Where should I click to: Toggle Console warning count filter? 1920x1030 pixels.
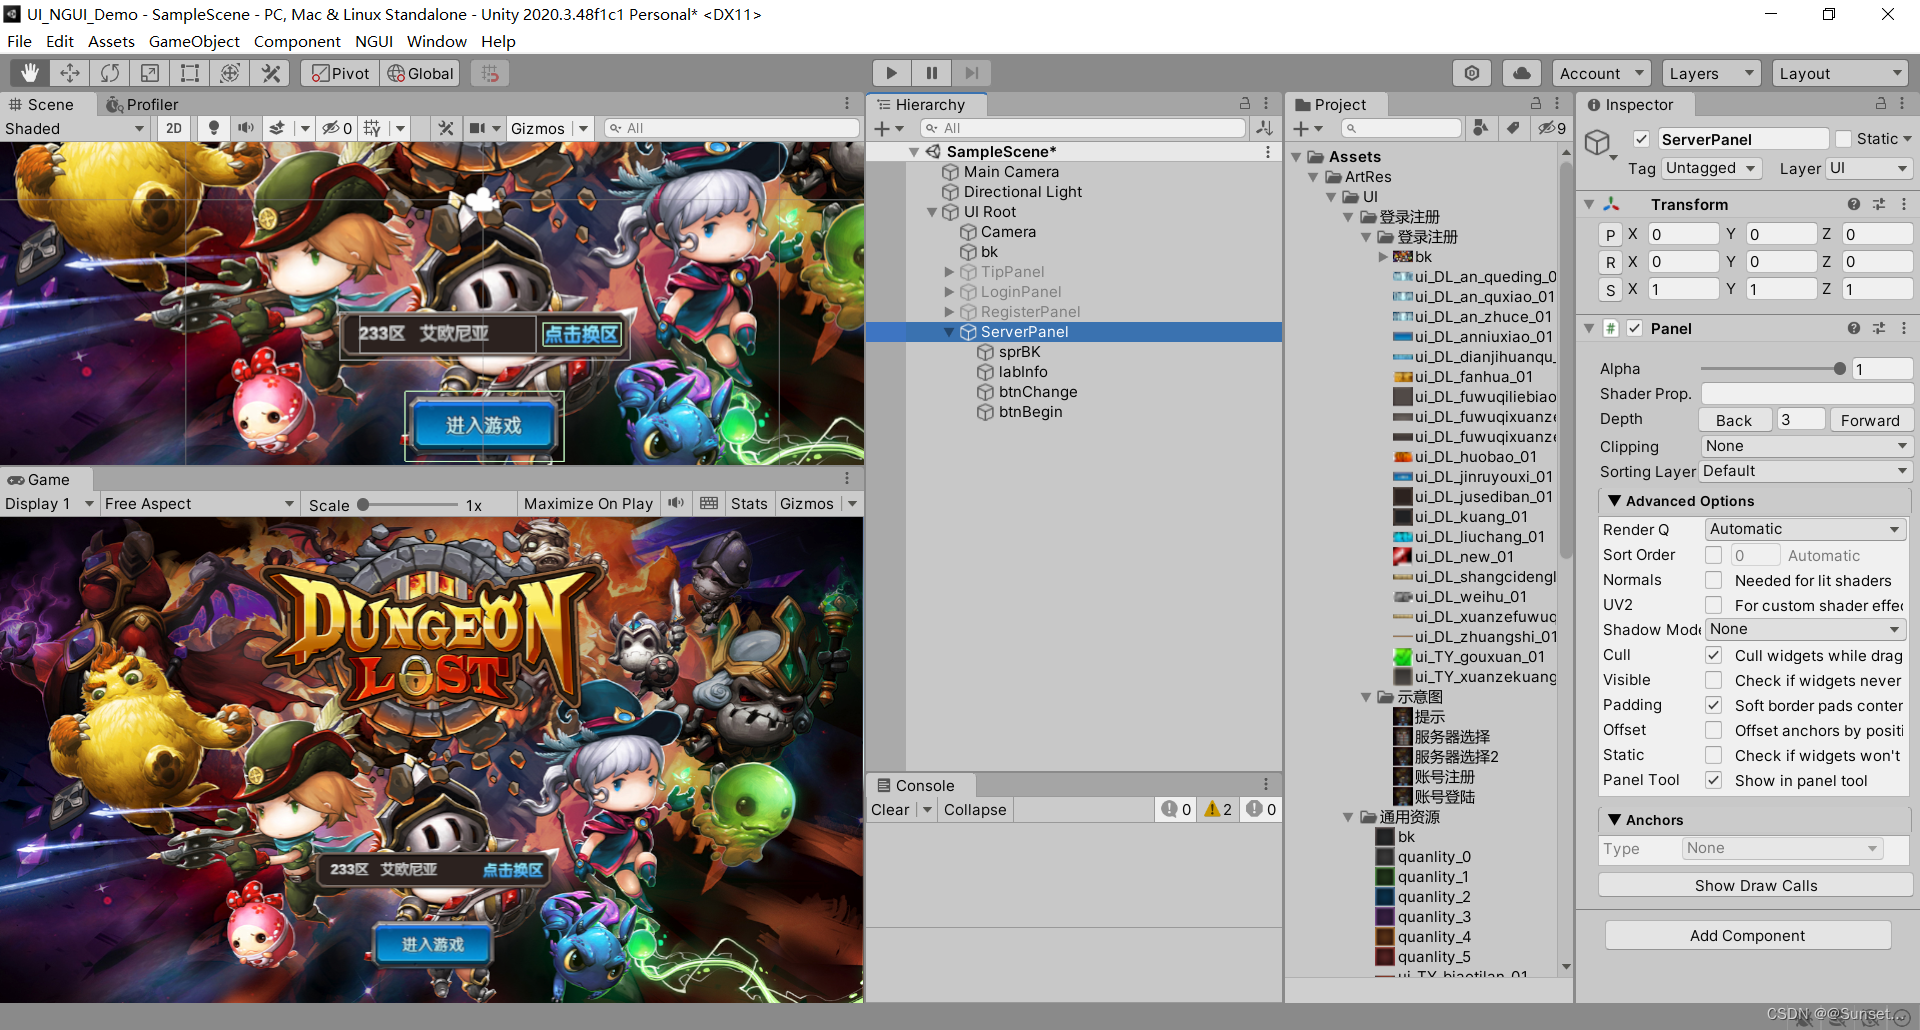tap(1218, 809)
